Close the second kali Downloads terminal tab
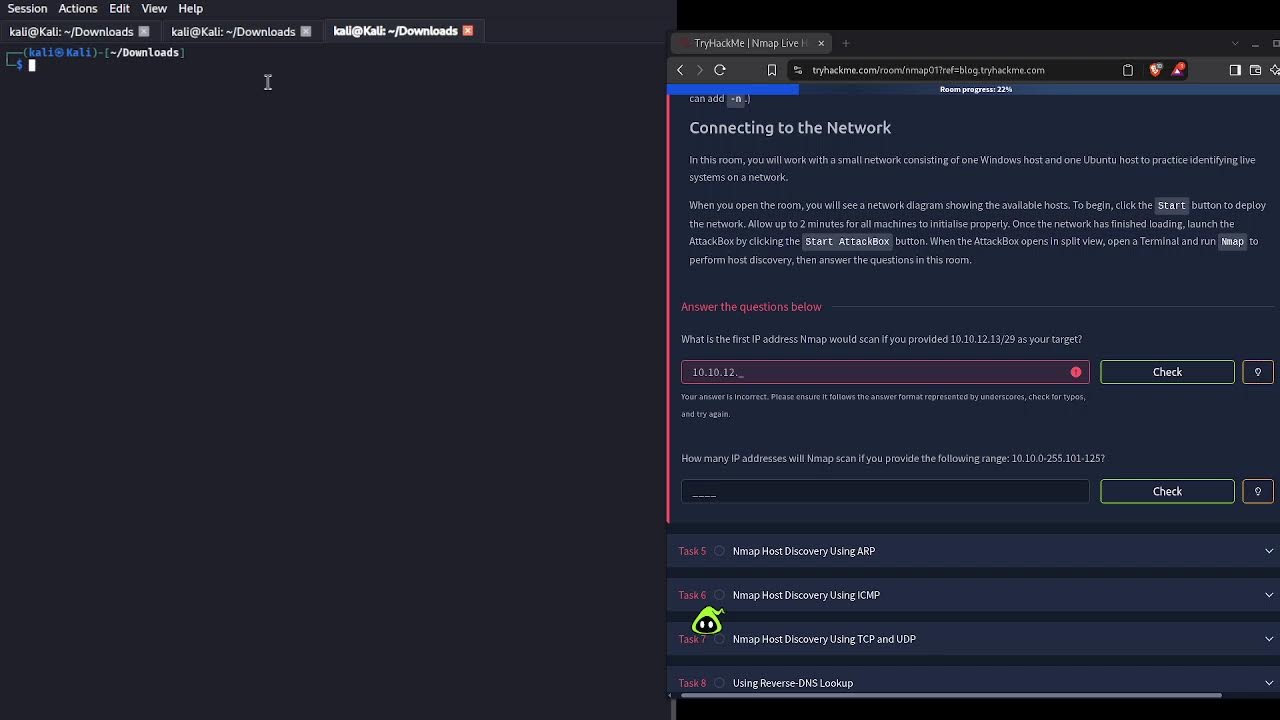1280x720 pixels. [306, 31]
